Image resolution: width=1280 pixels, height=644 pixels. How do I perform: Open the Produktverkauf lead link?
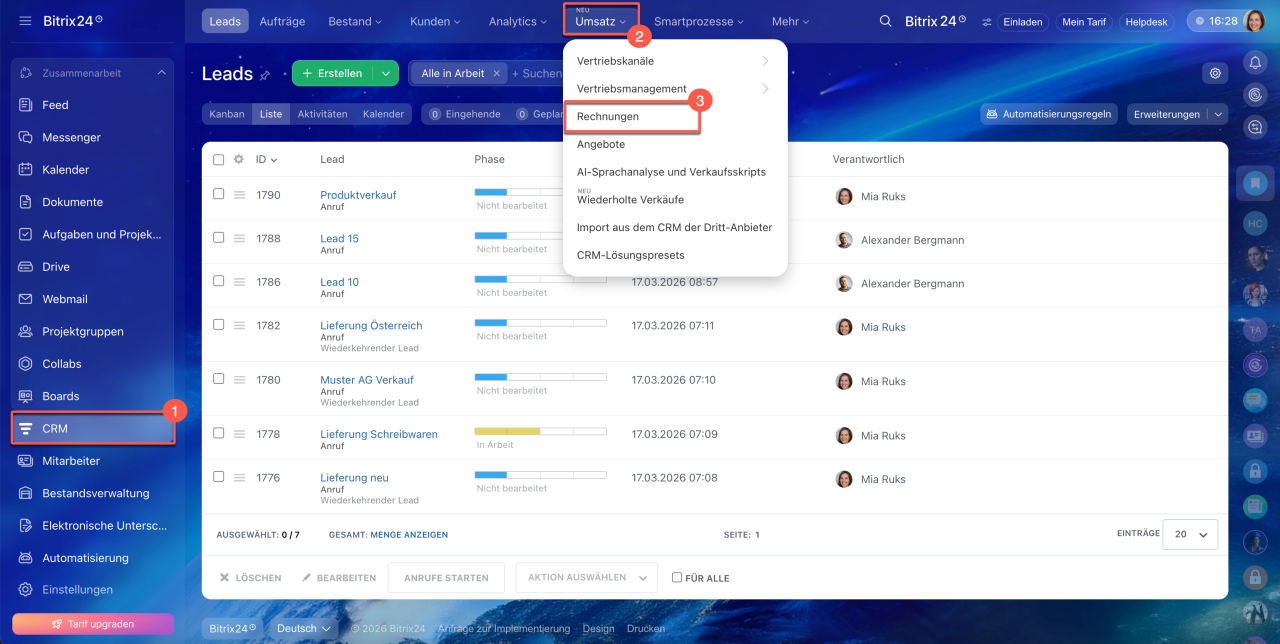pyautogui.click(x=358, y=195)
